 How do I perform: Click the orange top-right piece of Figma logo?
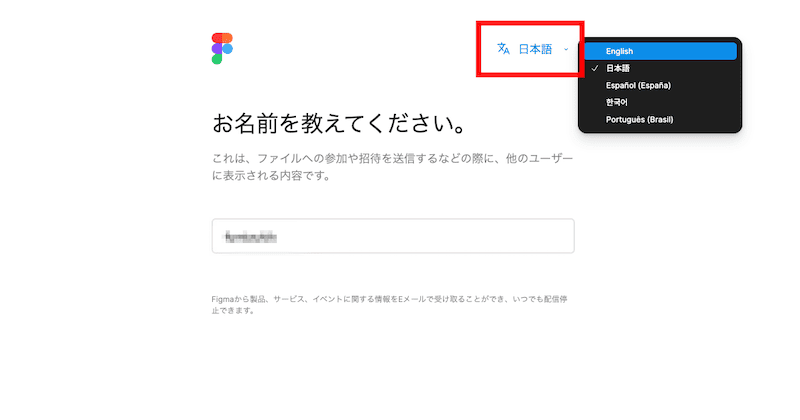228,38
